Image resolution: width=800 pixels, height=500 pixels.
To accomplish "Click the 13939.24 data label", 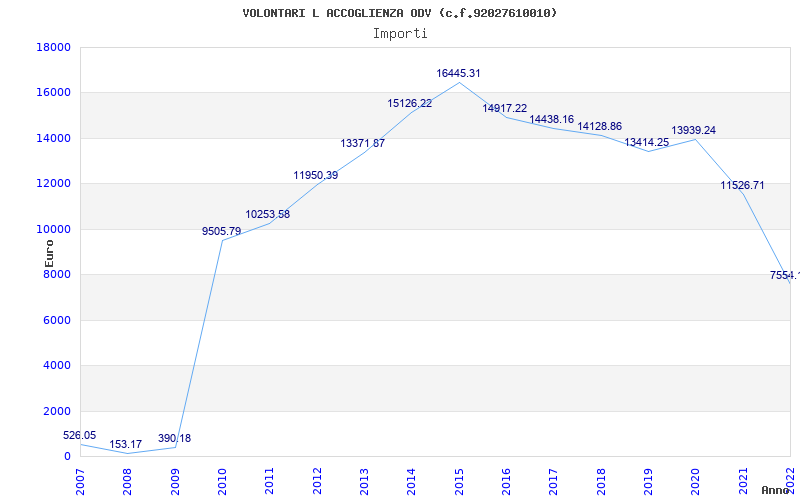I will [694, 130].
